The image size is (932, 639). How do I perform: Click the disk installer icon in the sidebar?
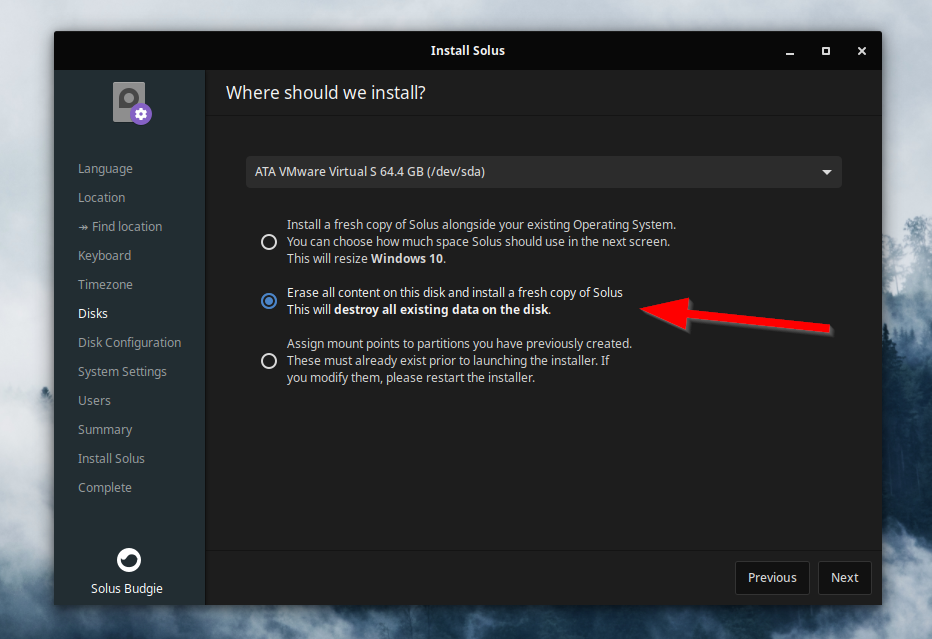(132, 103)
